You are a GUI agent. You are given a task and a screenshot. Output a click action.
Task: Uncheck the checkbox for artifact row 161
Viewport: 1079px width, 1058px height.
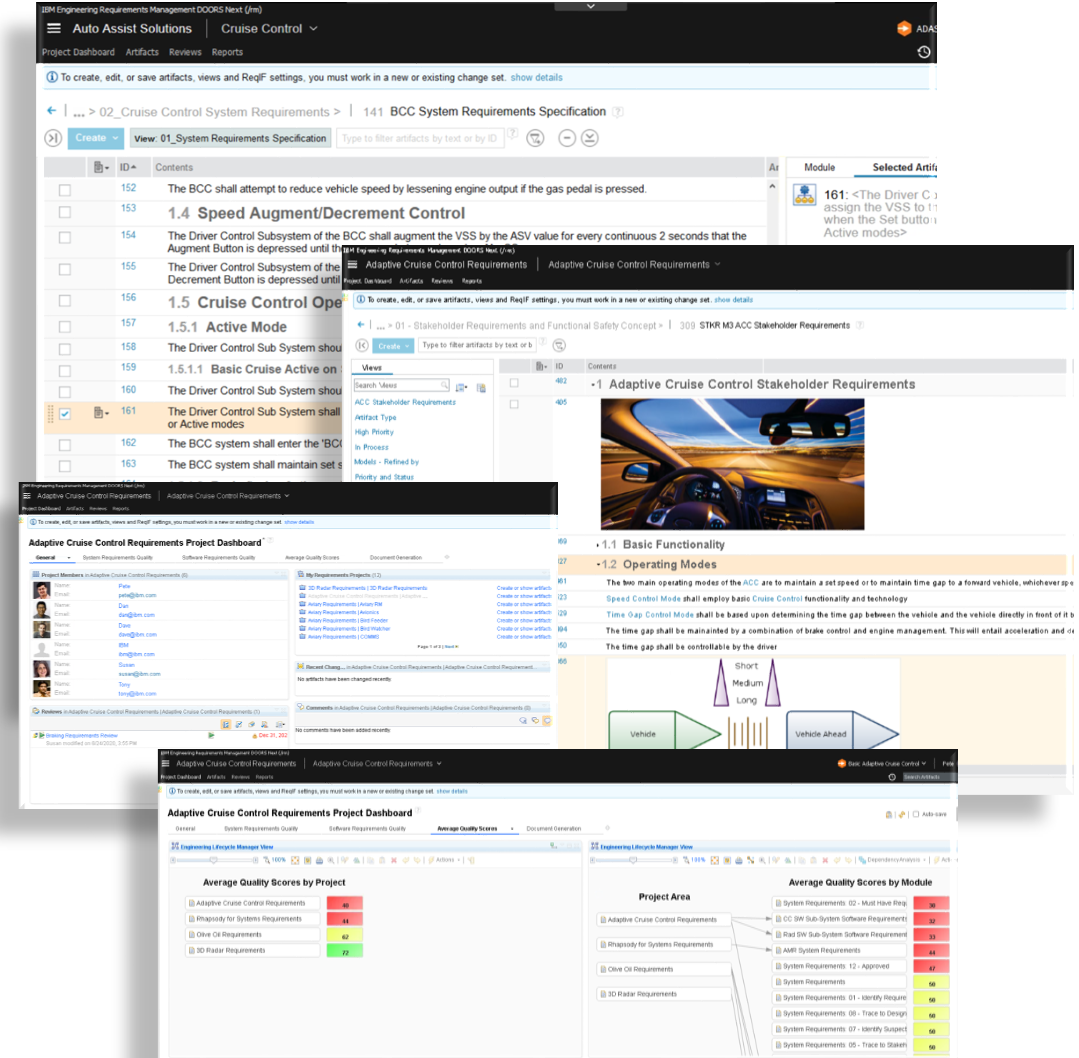tap(65, 414)
